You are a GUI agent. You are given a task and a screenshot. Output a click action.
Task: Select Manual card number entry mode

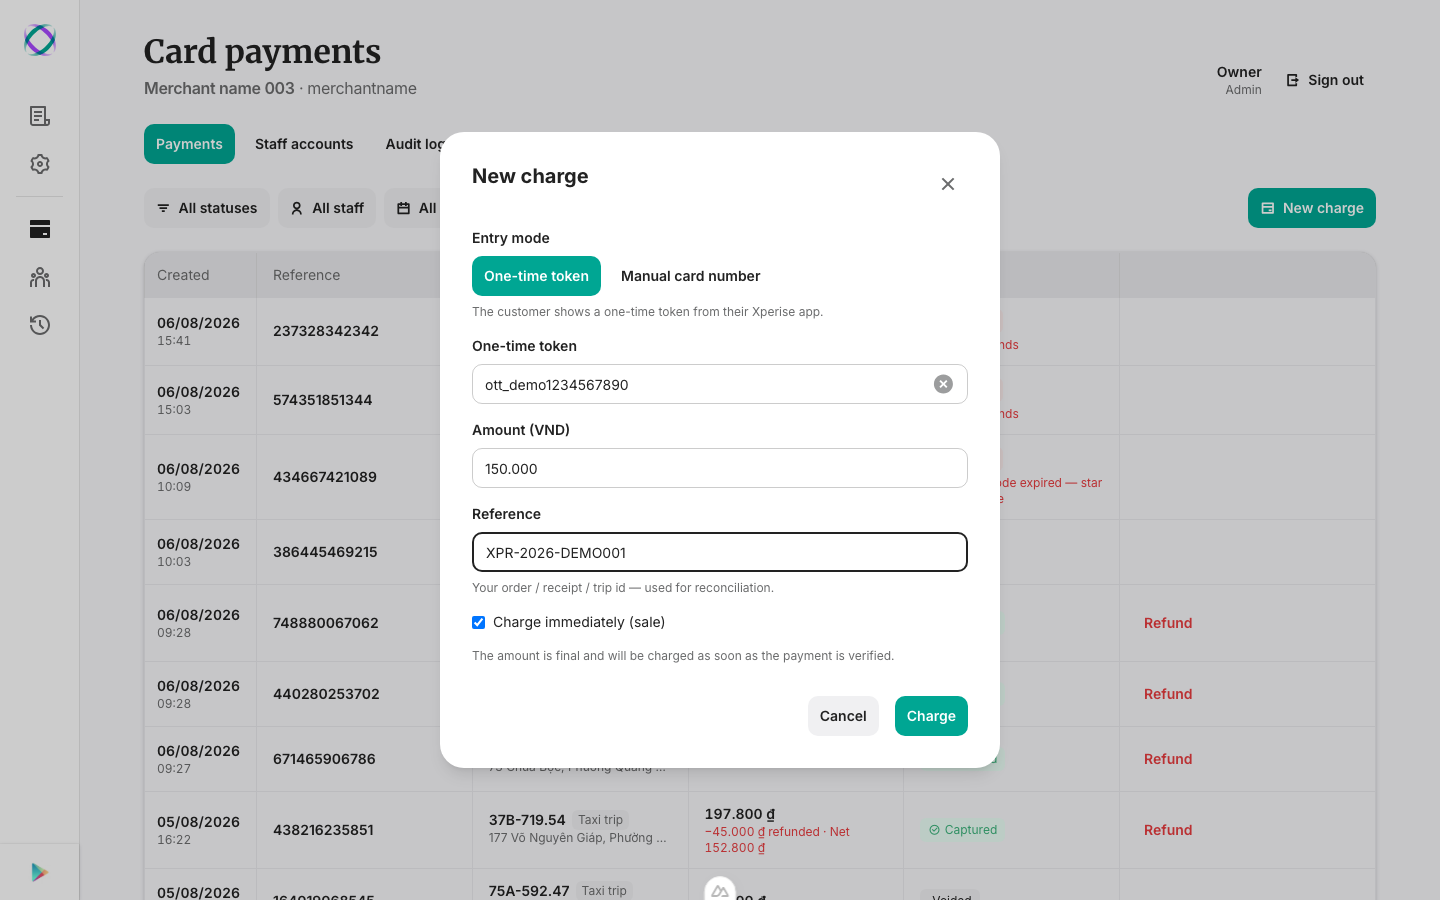pyautogui.click(x=690, y=276)
